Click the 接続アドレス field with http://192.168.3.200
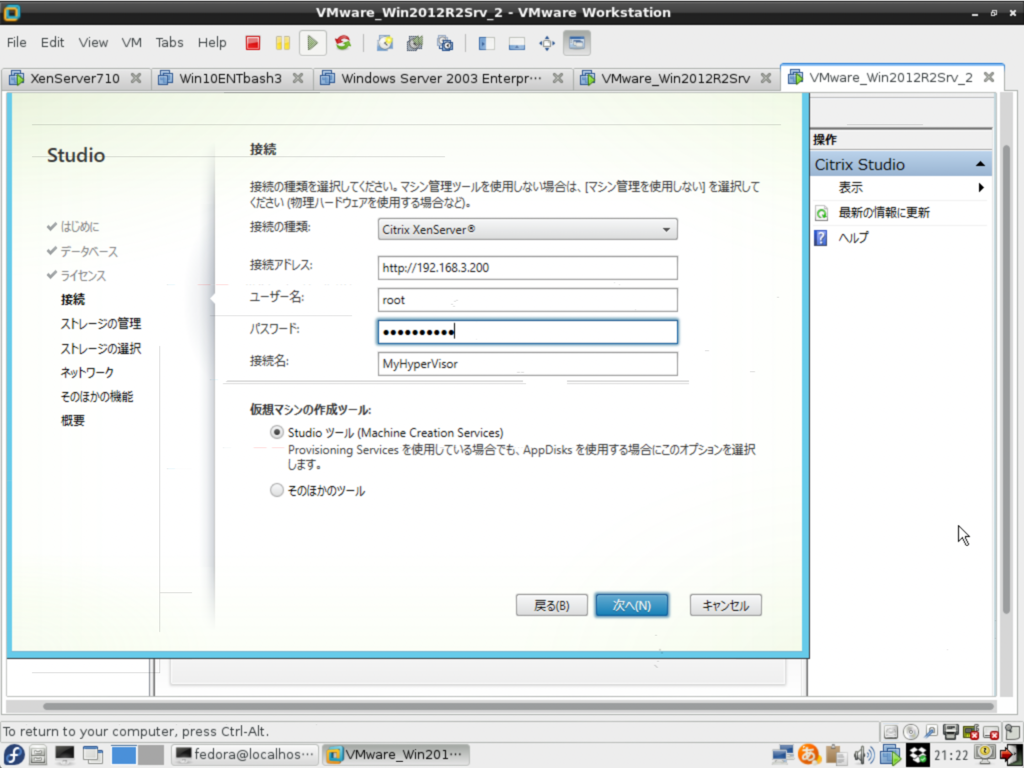This screenshot has width=1024, height=768. tap(528, 268)
